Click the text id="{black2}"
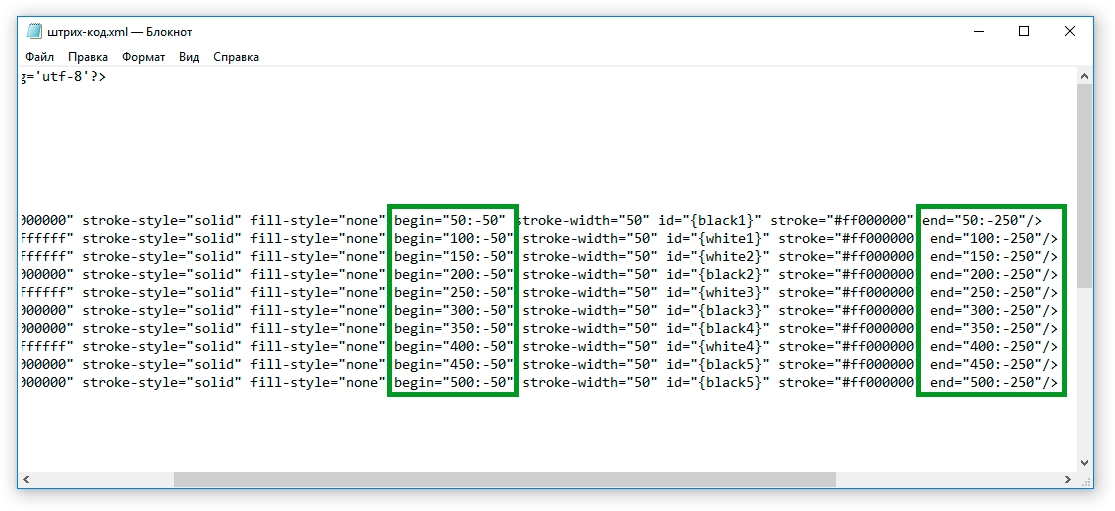Screen dimensions: 1115x511 (718, 274)
